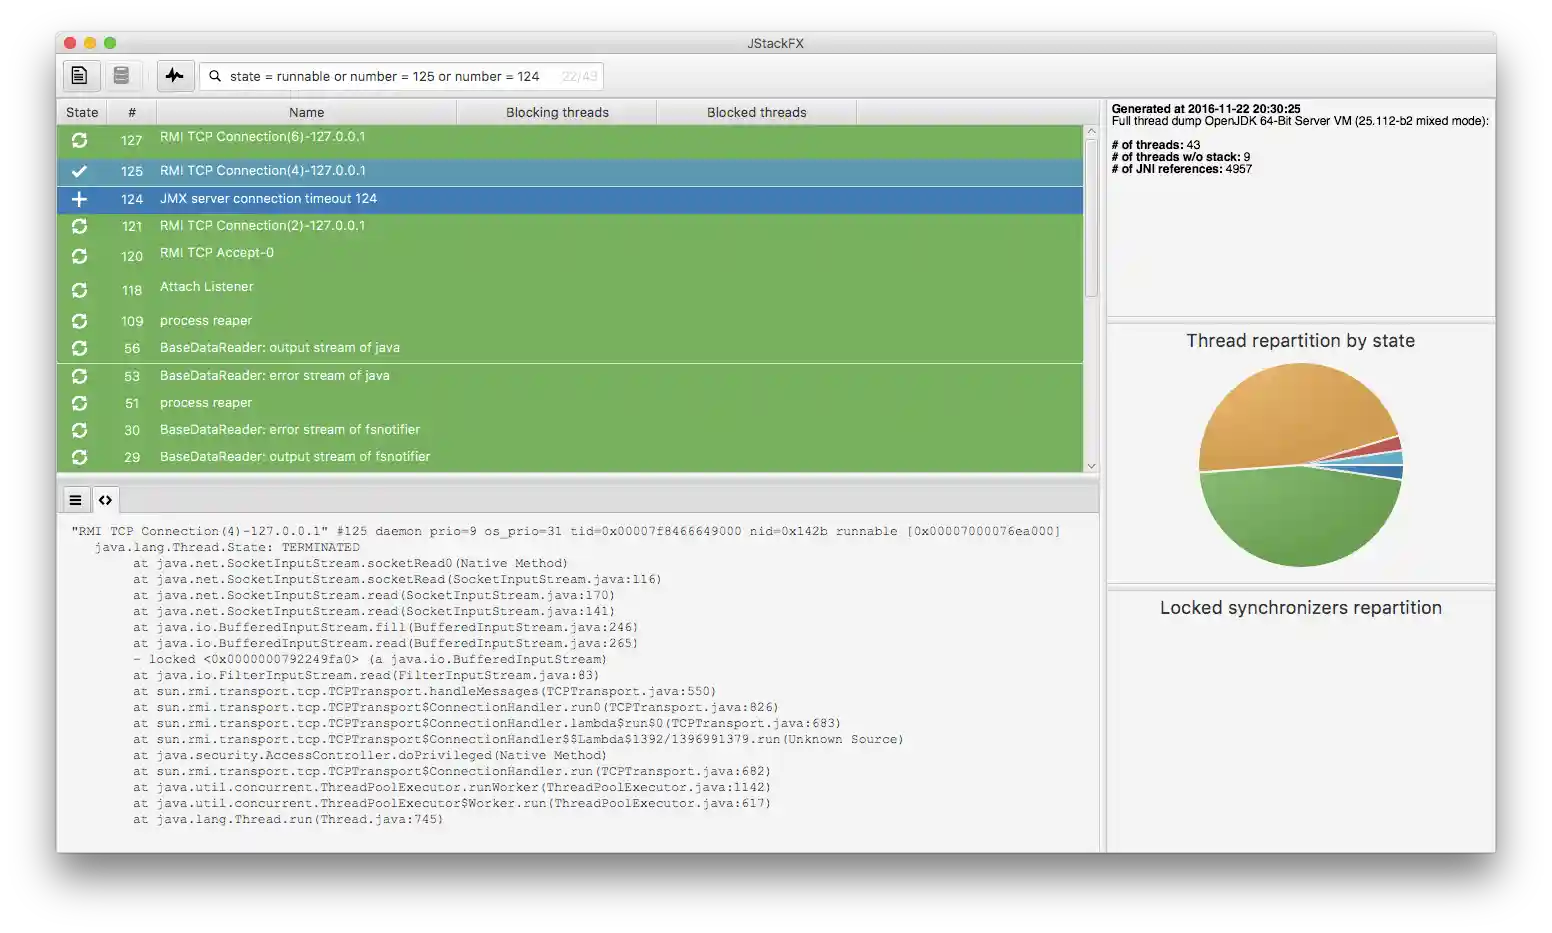Sort threads by the Name column
The width and height of the screenshot is (1552, 933).
[x=306, y=112]
